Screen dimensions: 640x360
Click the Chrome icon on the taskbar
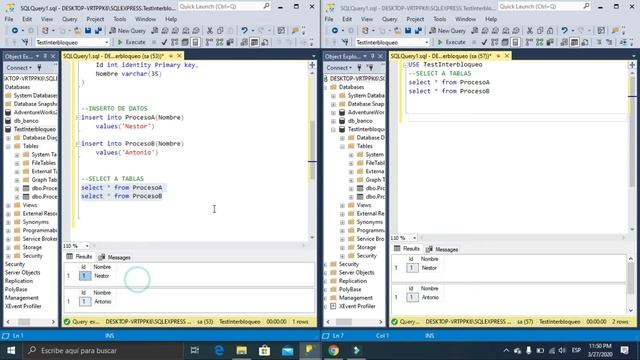[x=333, y=350]
